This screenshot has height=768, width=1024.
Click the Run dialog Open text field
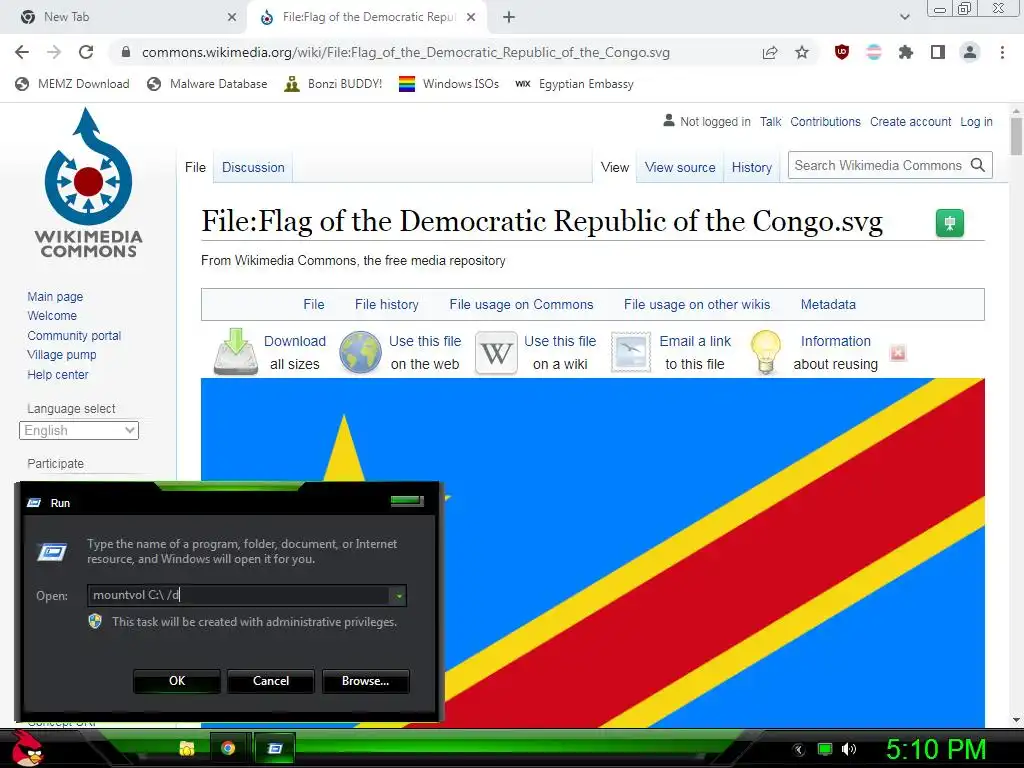point(239,595)
